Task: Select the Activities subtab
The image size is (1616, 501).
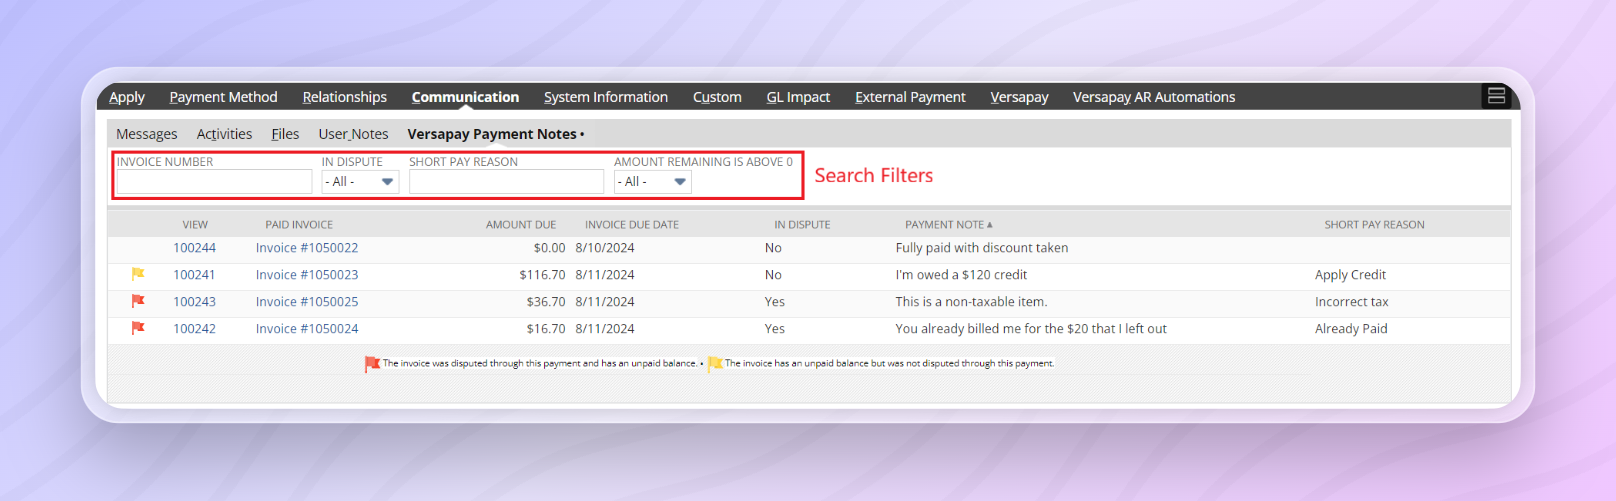Action: (224, 134)
